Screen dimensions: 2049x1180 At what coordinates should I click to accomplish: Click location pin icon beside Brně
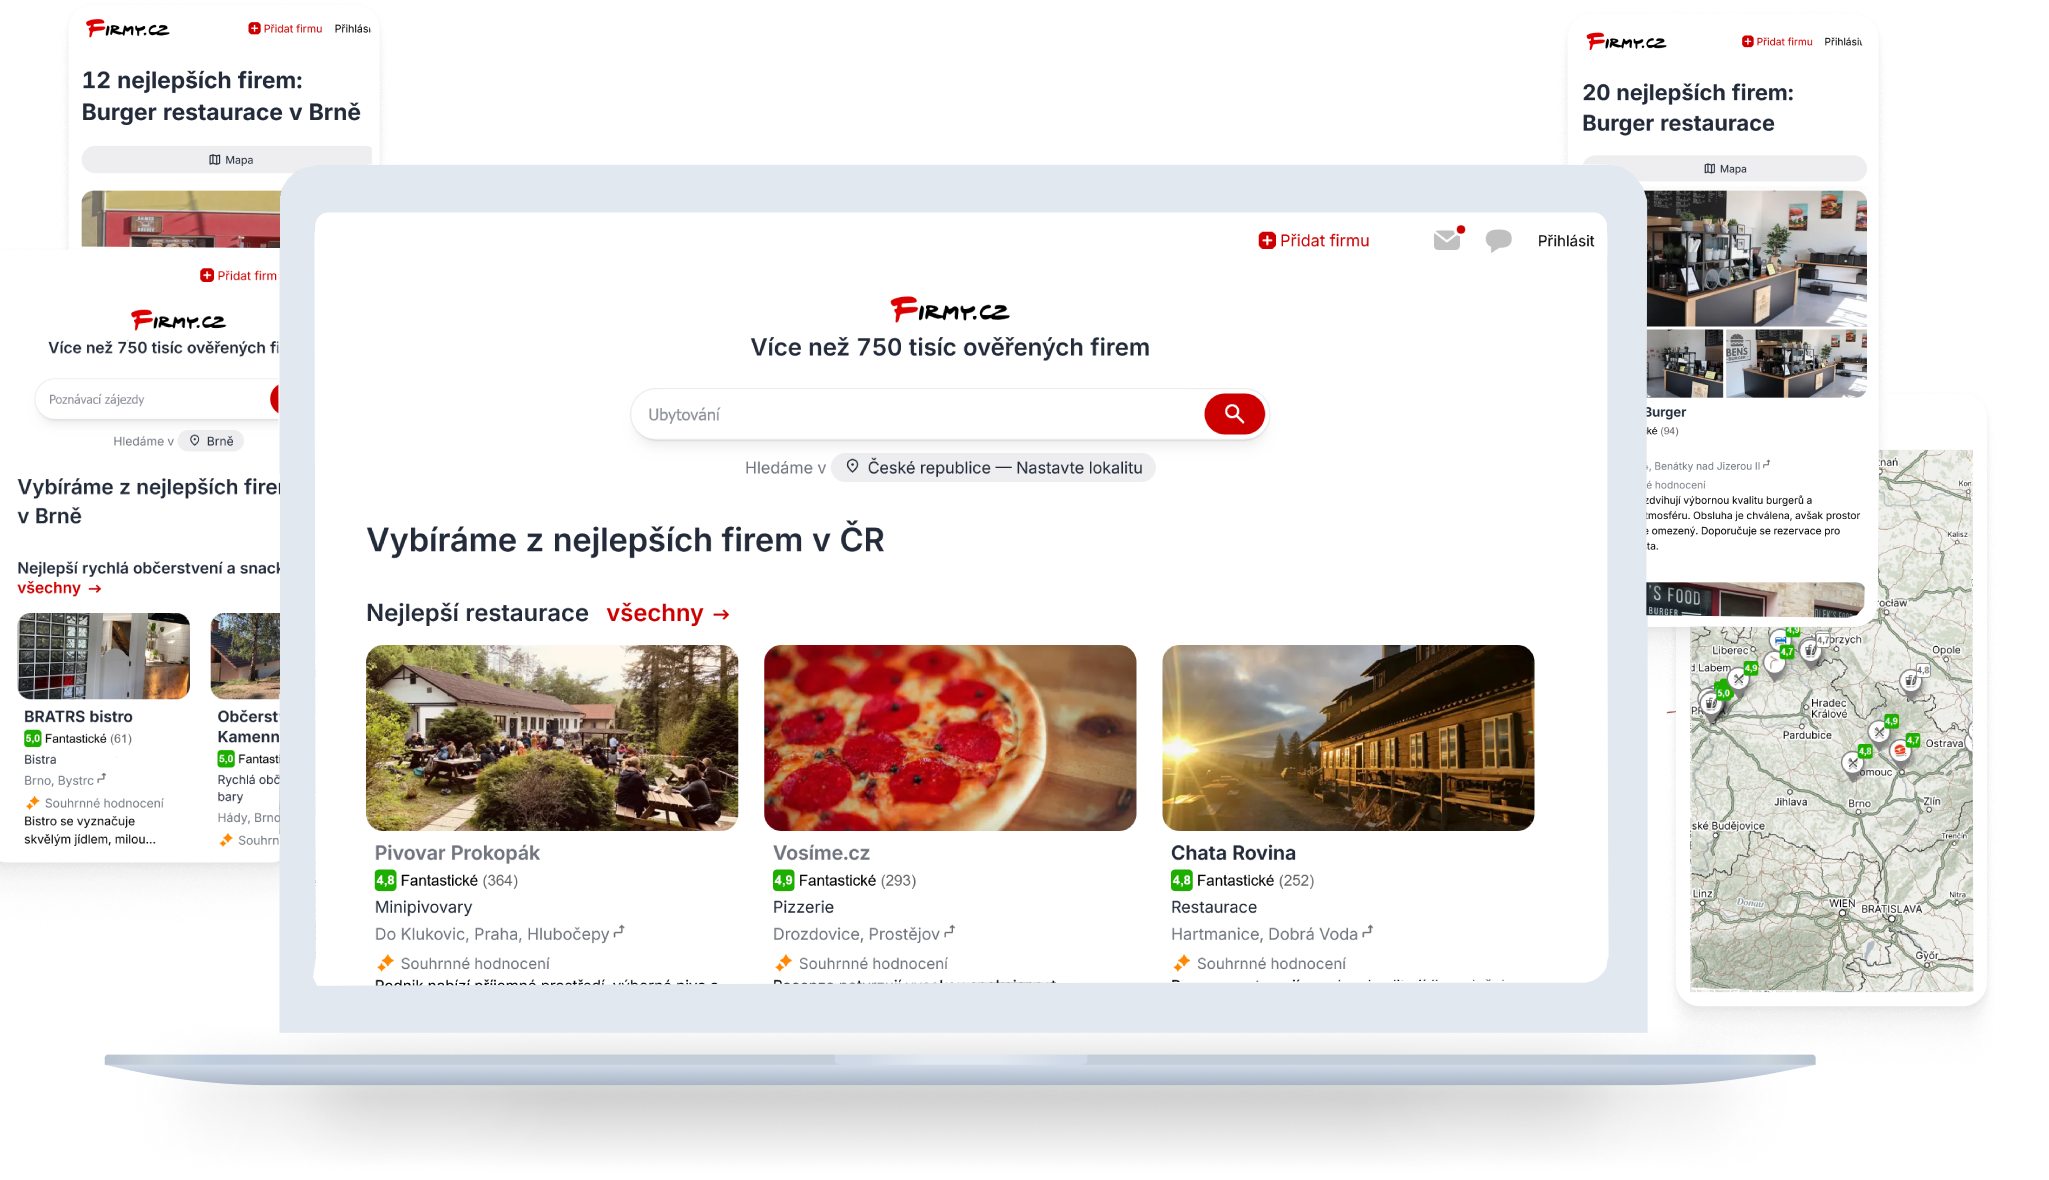click(x=195, y=440)
